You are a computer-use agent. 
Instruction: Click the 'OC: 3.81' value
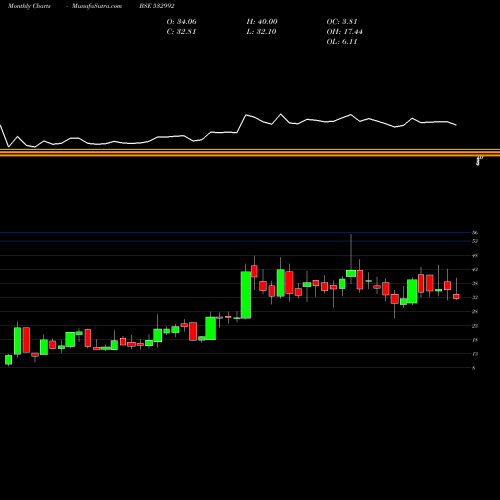click(342, 22)
